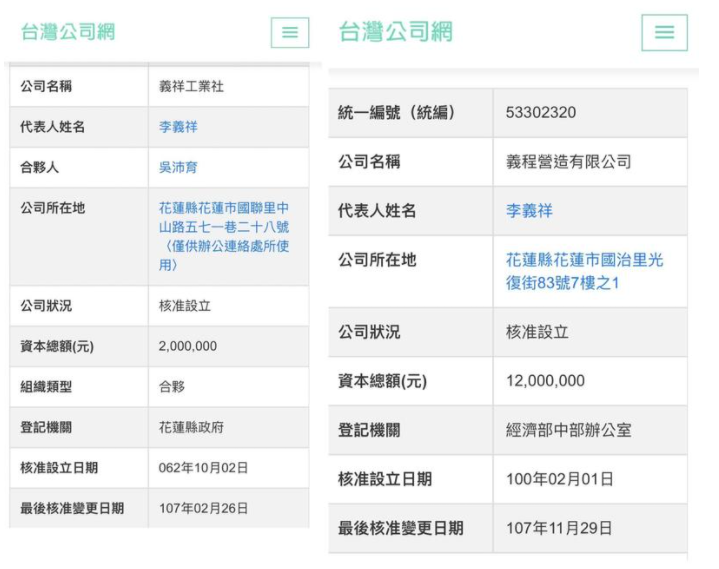Click the 台灣公司網 logo on the right page
719x569 pixels.
click(x=396, y=32)
